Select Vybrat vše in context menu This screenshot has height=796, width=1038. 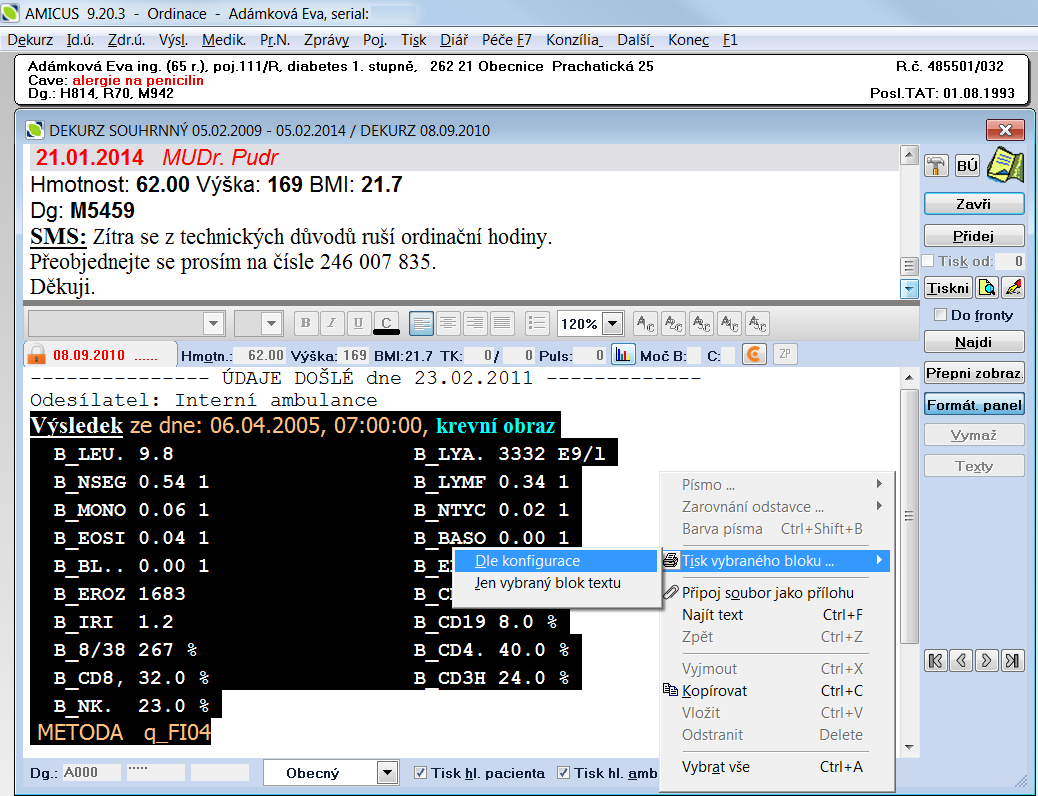coord(777,767)
